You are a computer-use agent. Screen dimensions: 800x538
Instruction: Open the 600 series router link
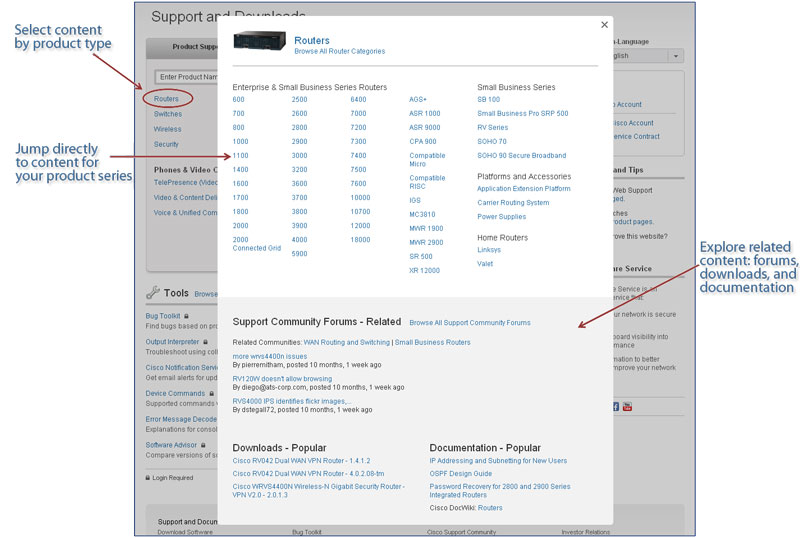[x=238, y=100]
